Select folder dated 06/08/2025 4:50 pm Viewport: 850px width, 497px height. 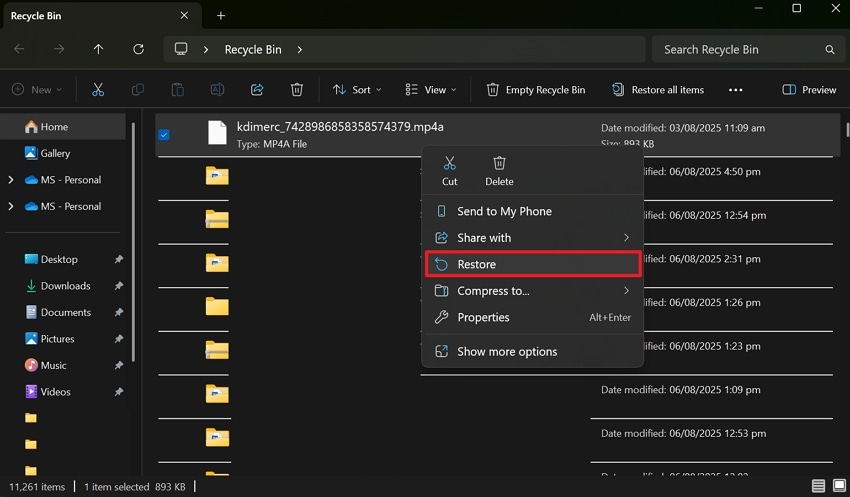tap(217, 176)
